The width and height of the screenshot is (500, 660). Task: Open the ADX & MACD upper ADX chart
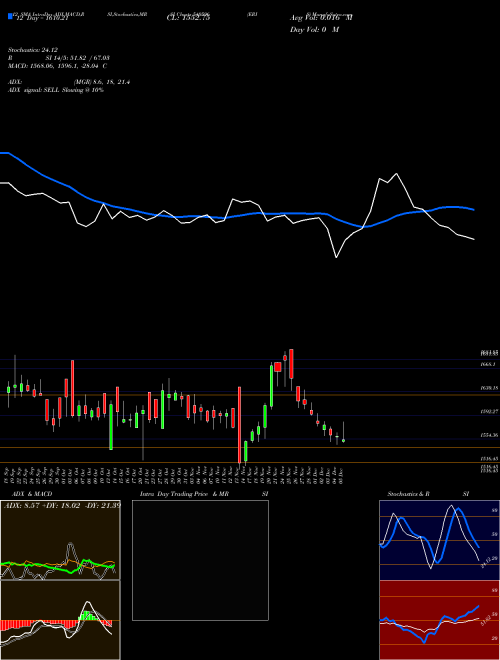tap(60, 540)
